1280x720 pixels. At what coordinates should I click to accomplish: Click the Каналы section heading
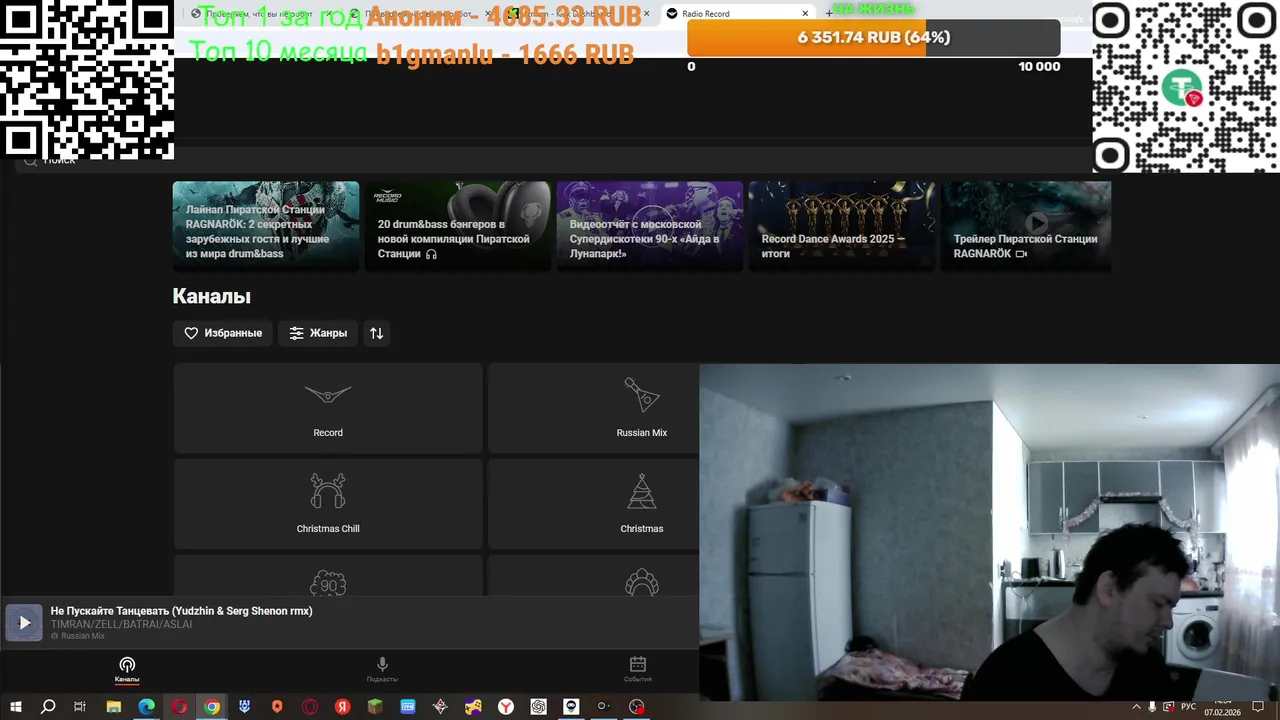point(211,296)
